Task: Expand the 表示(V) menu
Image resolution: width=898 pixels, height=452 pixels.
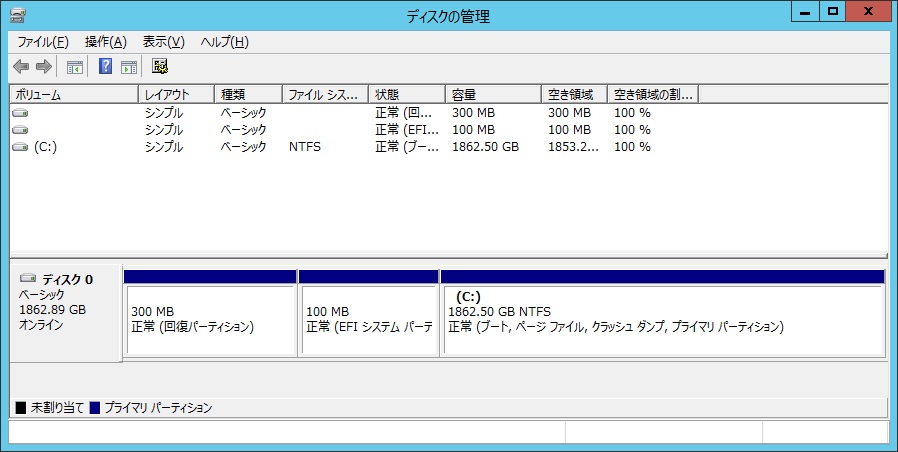Action: click(x=164, y=42)
